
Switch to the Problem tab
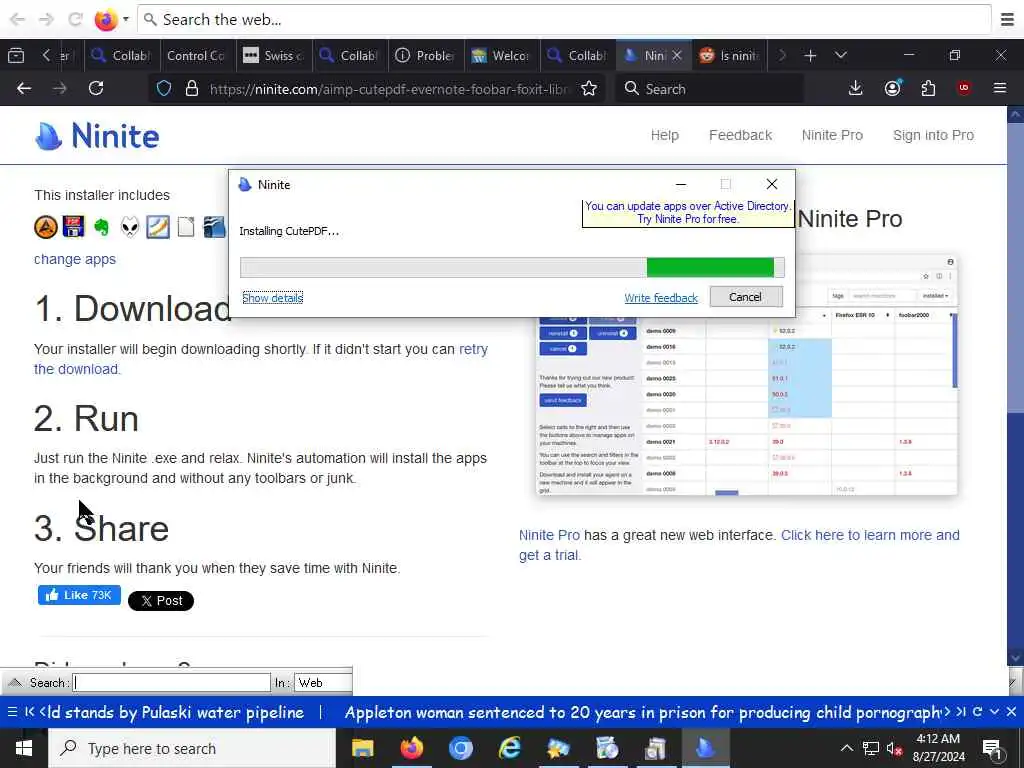tap(426, 56)
